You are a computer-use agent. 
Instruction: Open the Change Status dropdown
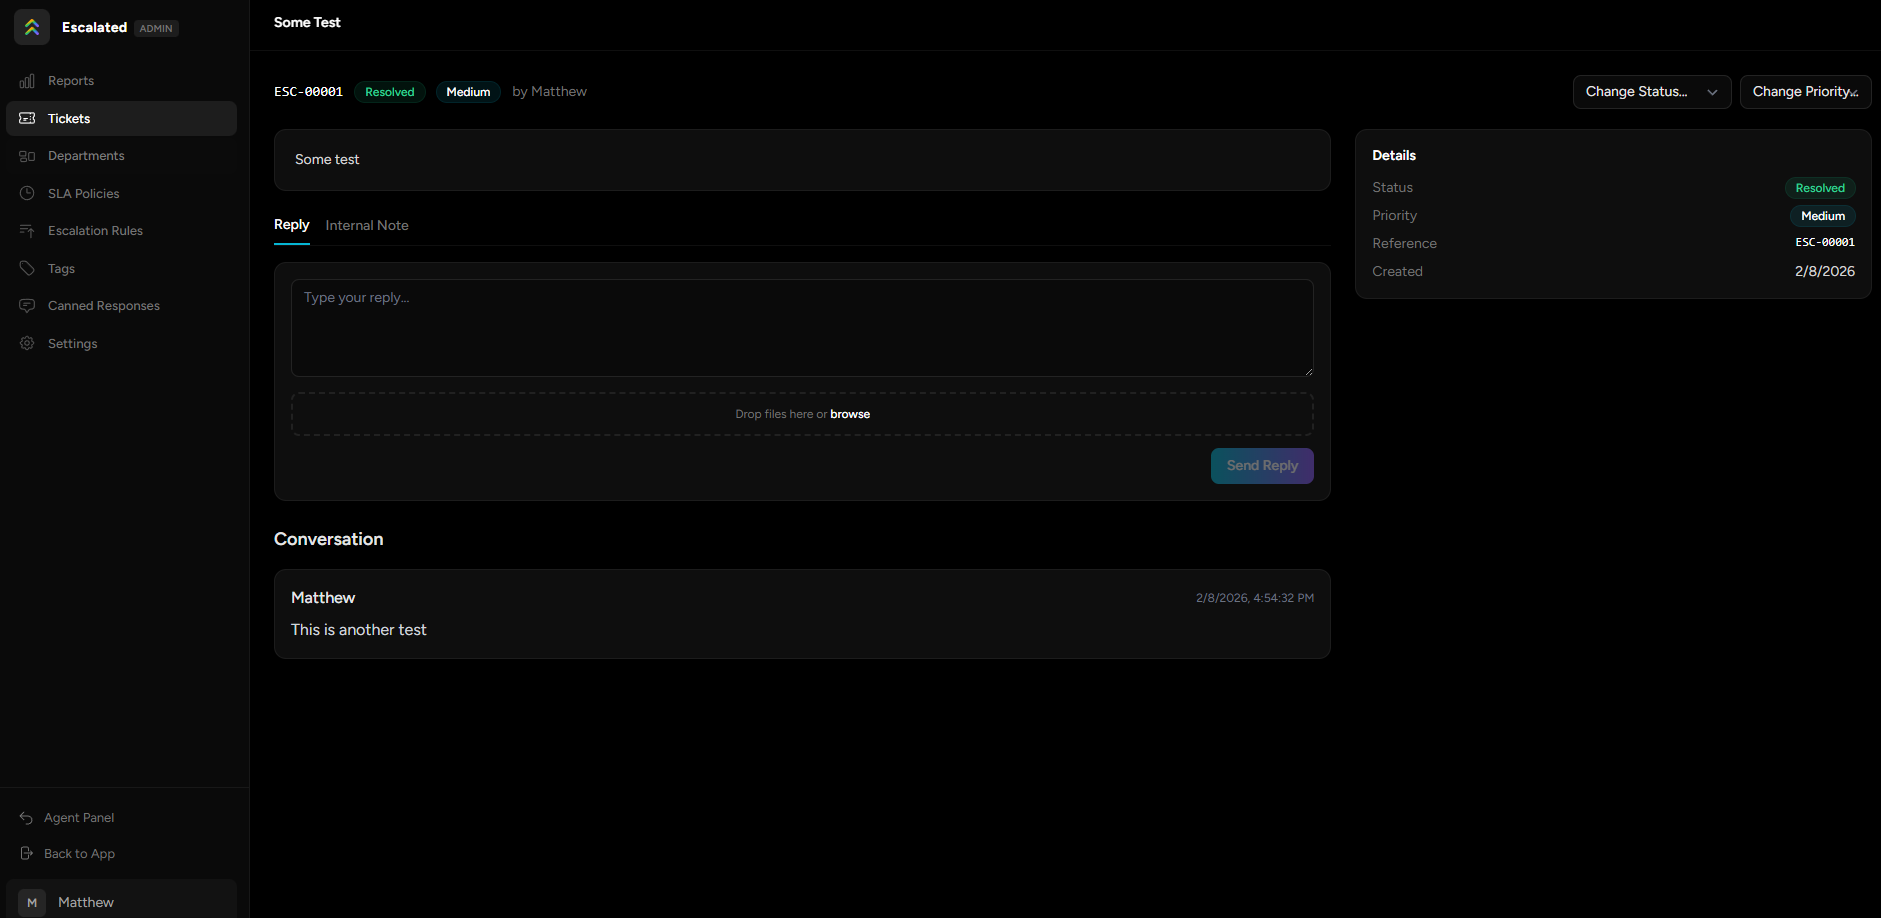(x=1651, y=91)
